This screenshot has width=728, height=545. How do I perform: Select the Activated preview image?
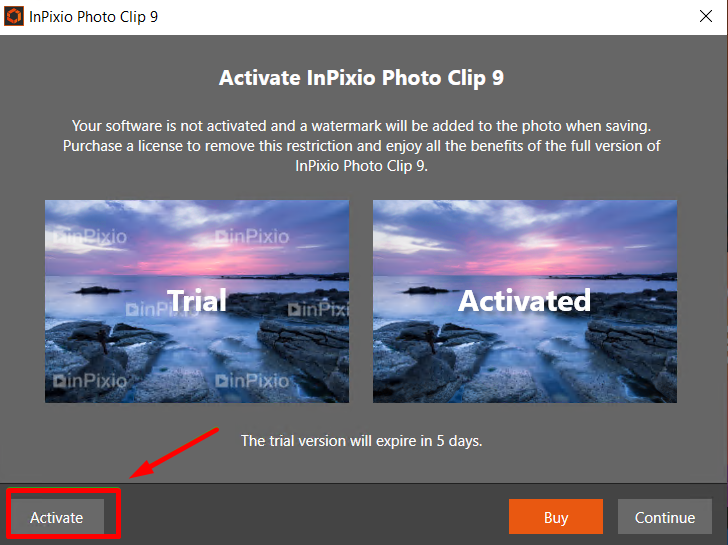(525, 301)
